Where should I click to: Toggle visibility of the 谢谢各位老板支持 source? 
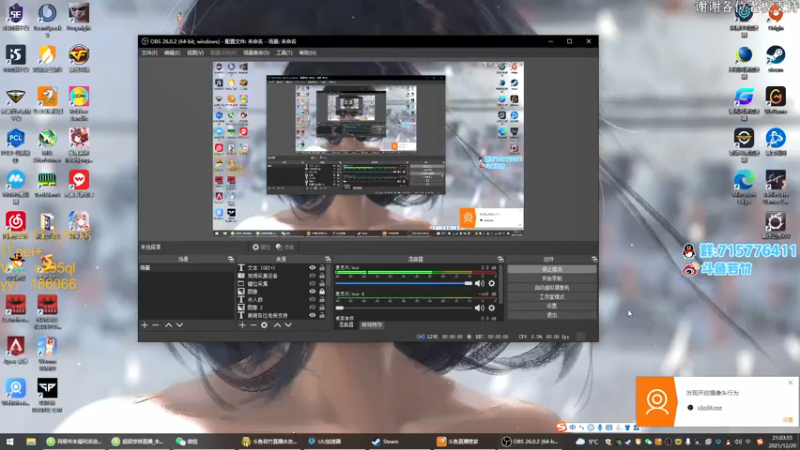(x=312, y=315)
